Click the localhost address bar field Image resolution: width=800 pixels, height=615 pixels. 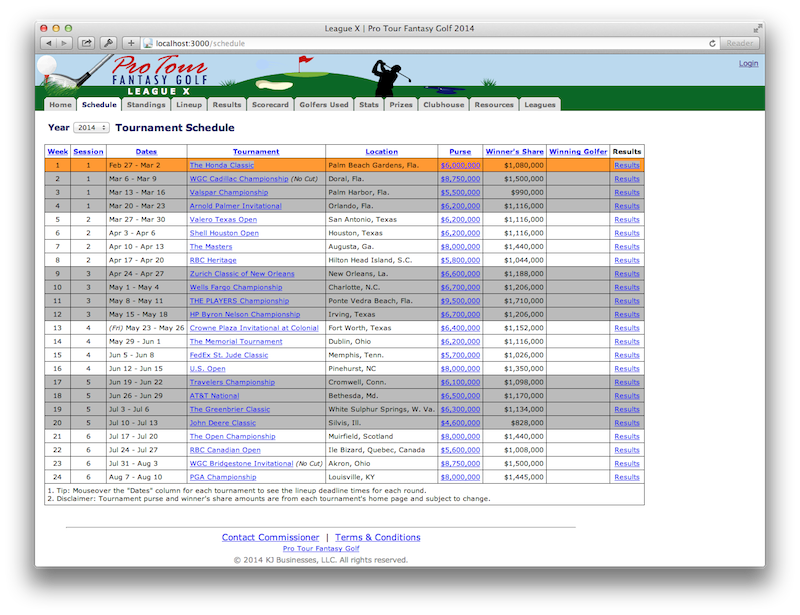point(420,43)
